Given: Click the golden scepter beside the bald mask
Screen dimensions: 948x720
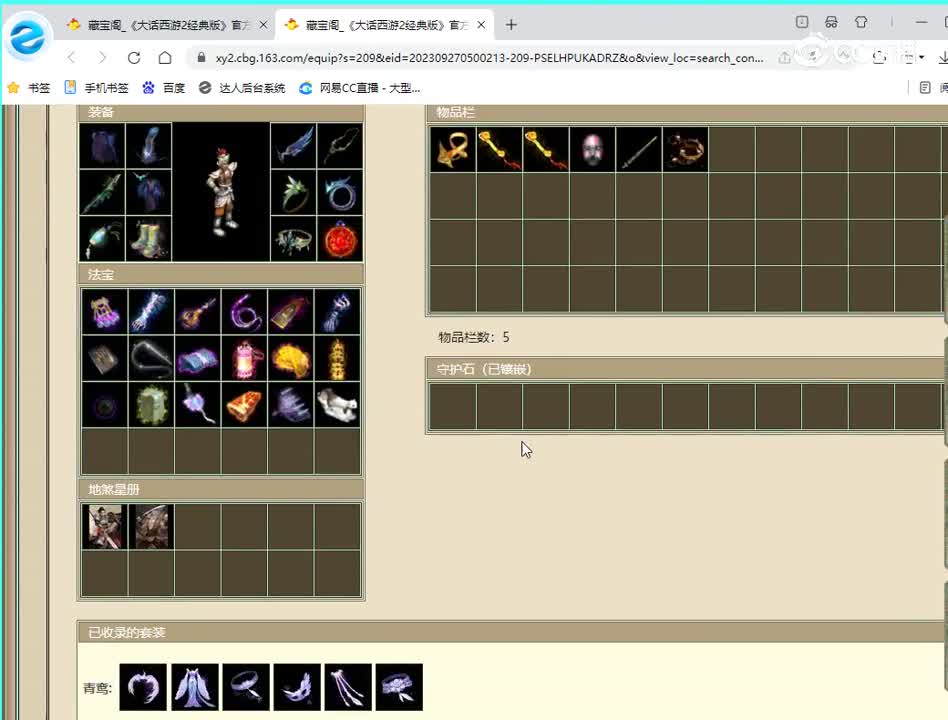Looking at the screenshot, I should [546, 149].
